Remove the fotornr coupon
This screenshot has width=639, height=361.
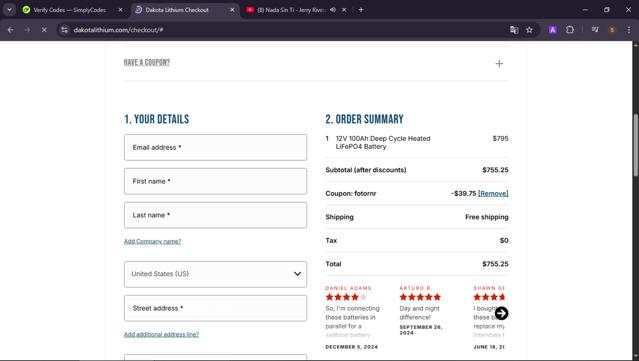point(493,194)
